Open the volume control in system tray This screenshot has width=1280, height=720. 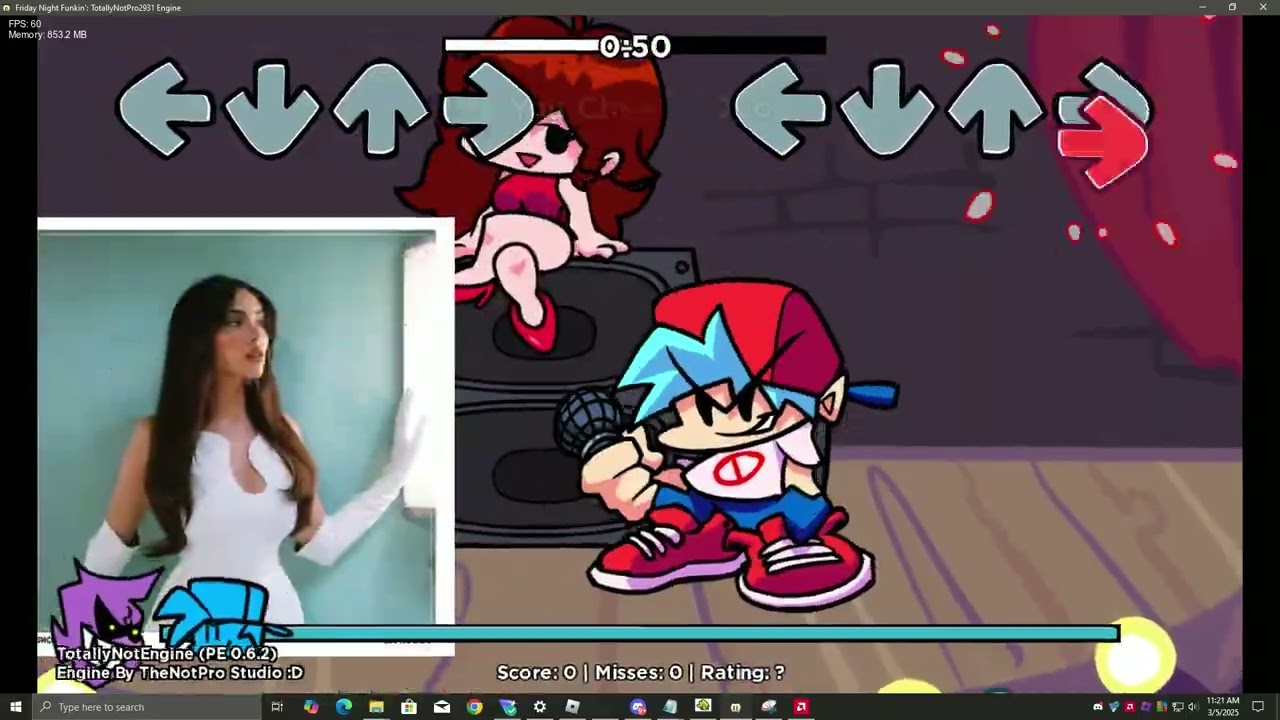1193,707
